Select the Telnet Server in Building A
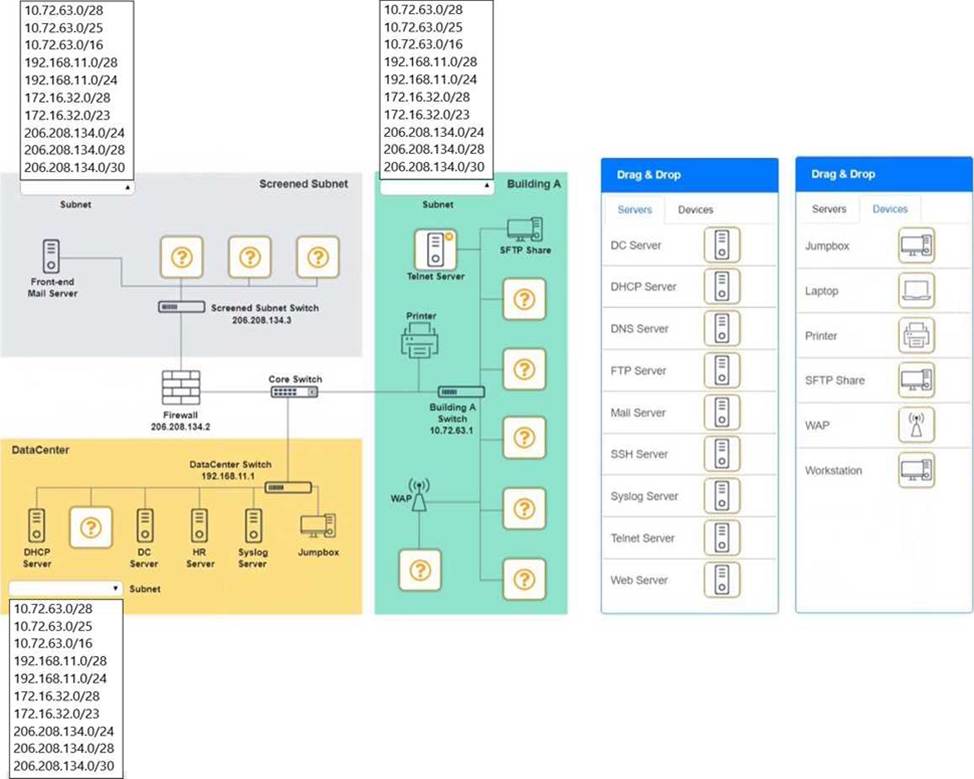 tap(434, 247)
